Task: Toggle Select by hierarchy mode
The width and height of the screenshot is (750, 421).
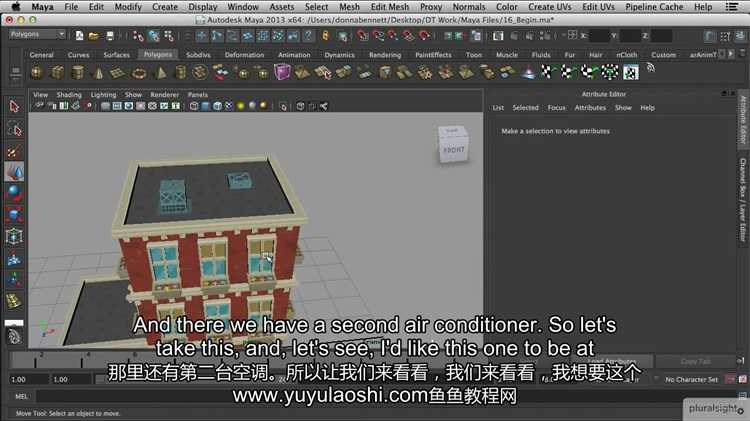Action: click(x=138, y=35)
